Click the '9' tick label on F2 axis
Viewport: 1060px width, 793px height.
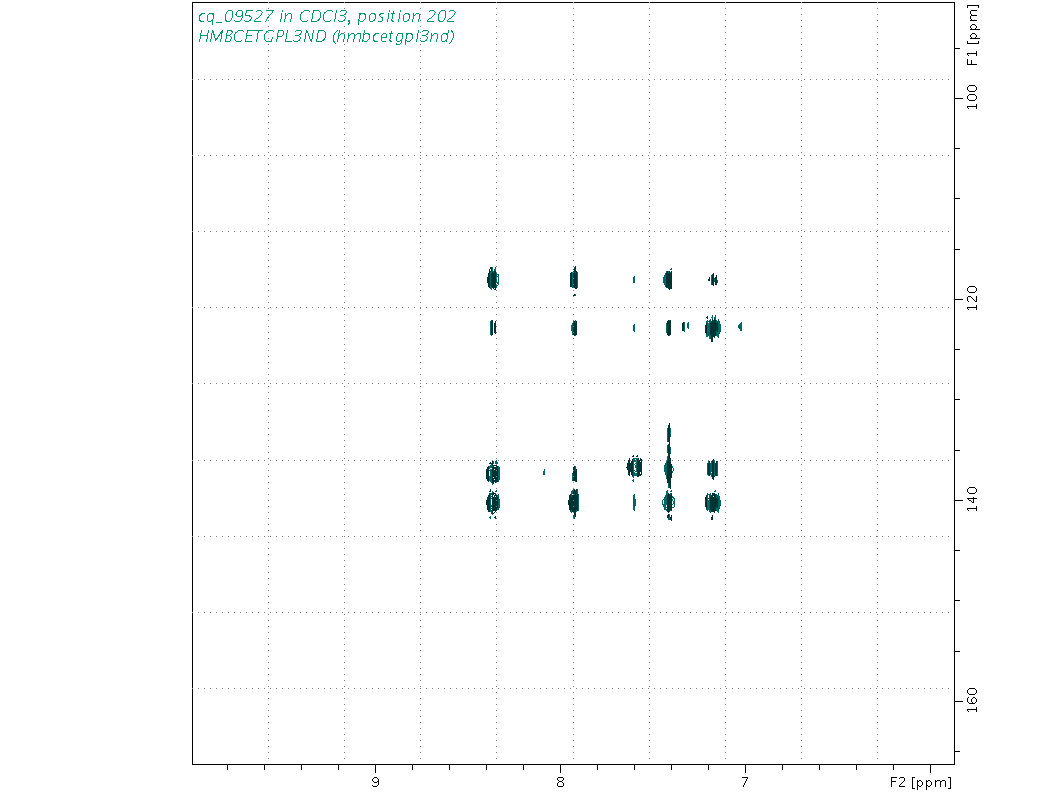[x=375, y=782]
